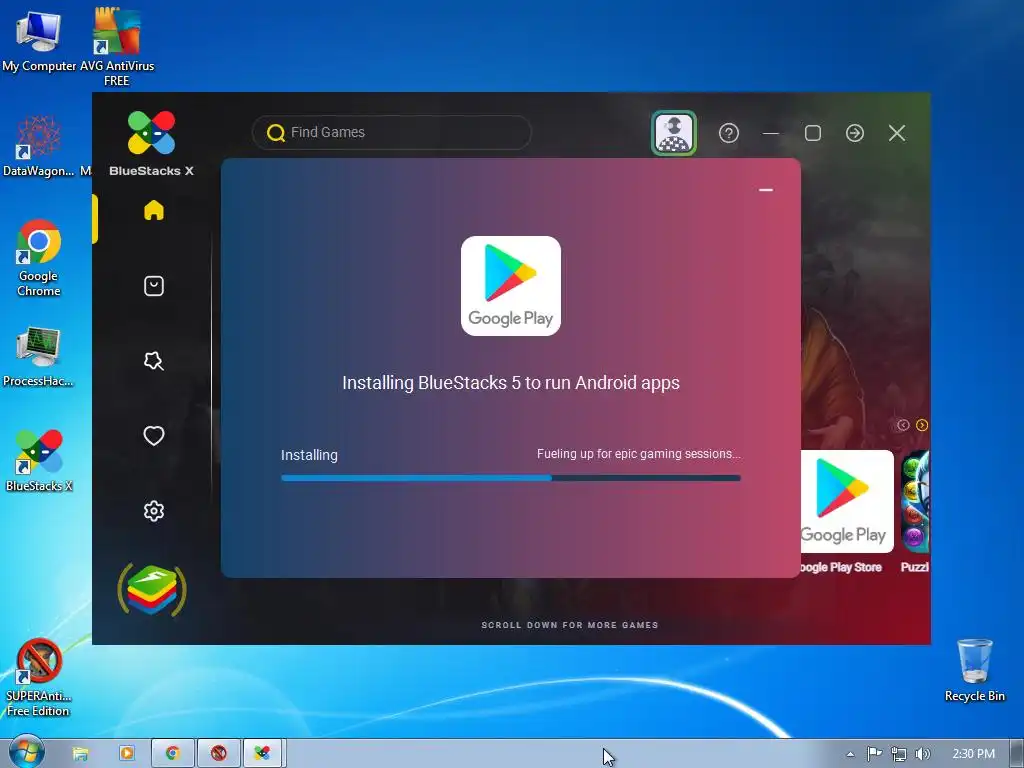
Task: Open DataWagon desktop shortcut
Action: coord(39,147)
